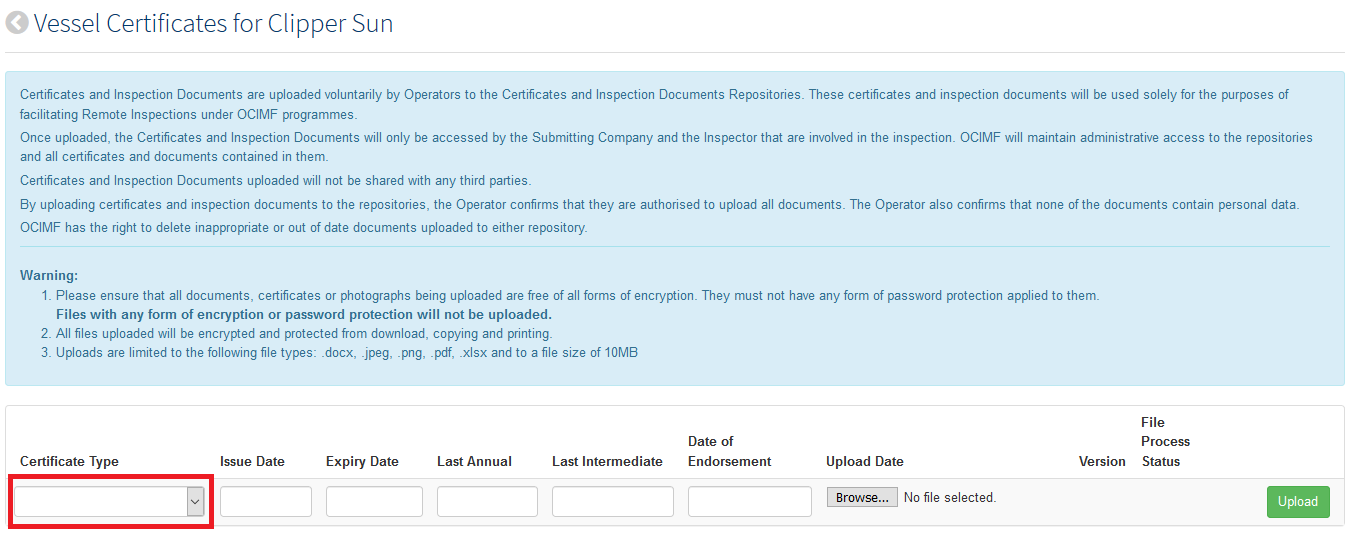Go back using the arrow beside Vessel Certificates
The width and height of the screenshot is (1353, 542).
17,23
